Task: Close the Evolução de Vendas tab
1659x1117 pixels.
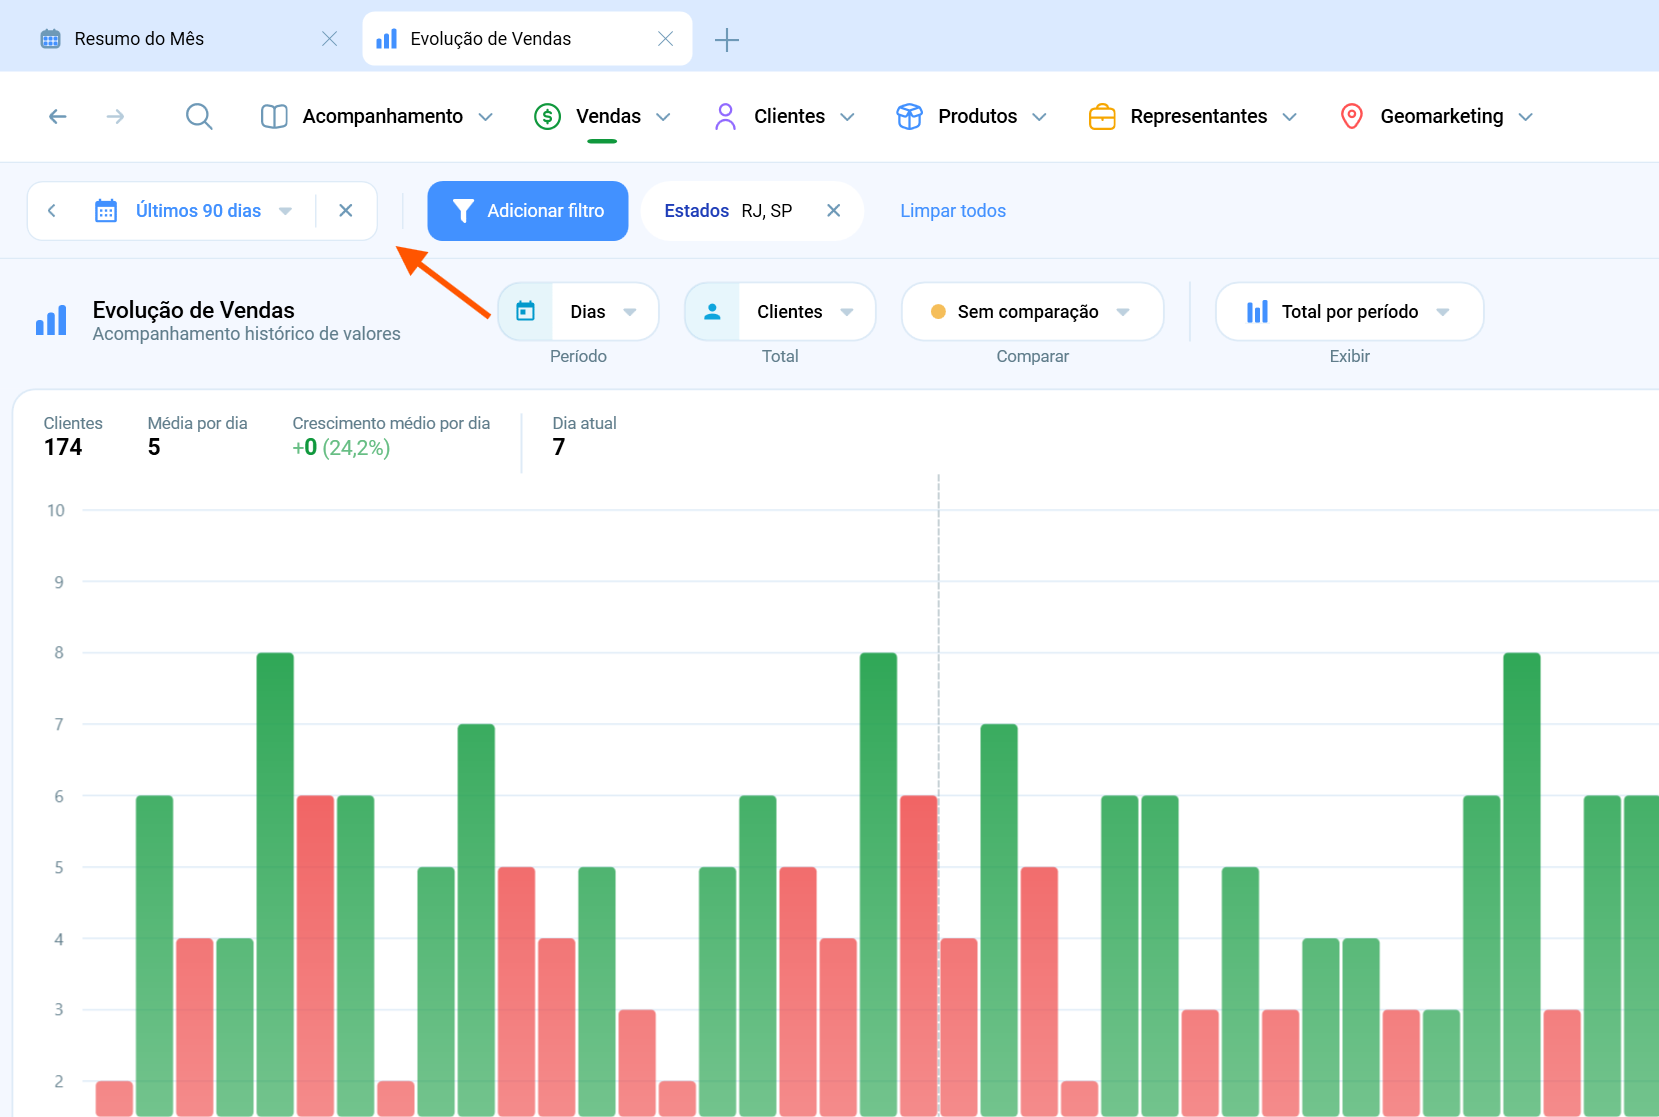Action: [665, 39]
